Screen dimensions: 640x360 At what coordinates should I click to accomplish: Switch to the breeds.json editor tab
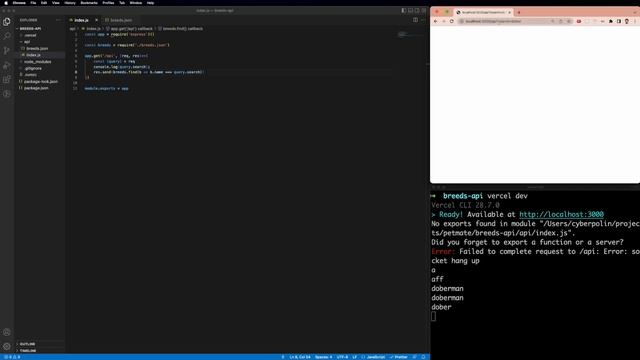click(121, 20)
